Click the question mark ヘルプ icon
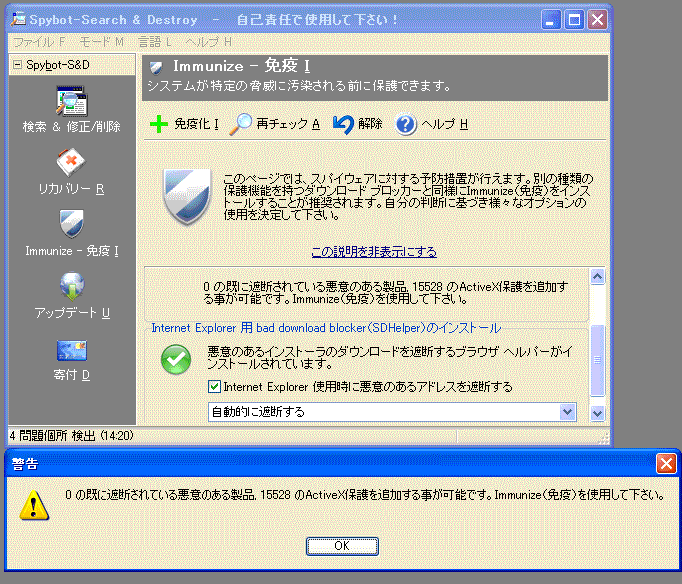The image size is (682, 584). coord(406,125)
